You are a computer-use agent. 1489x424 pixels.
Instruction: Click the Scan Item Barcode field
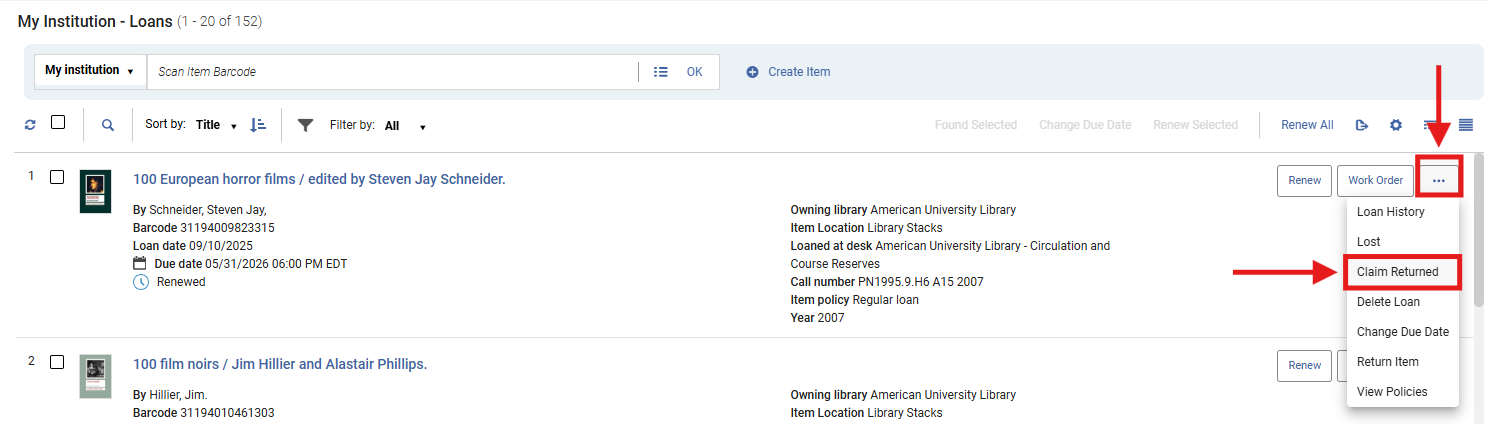point(390,72)
